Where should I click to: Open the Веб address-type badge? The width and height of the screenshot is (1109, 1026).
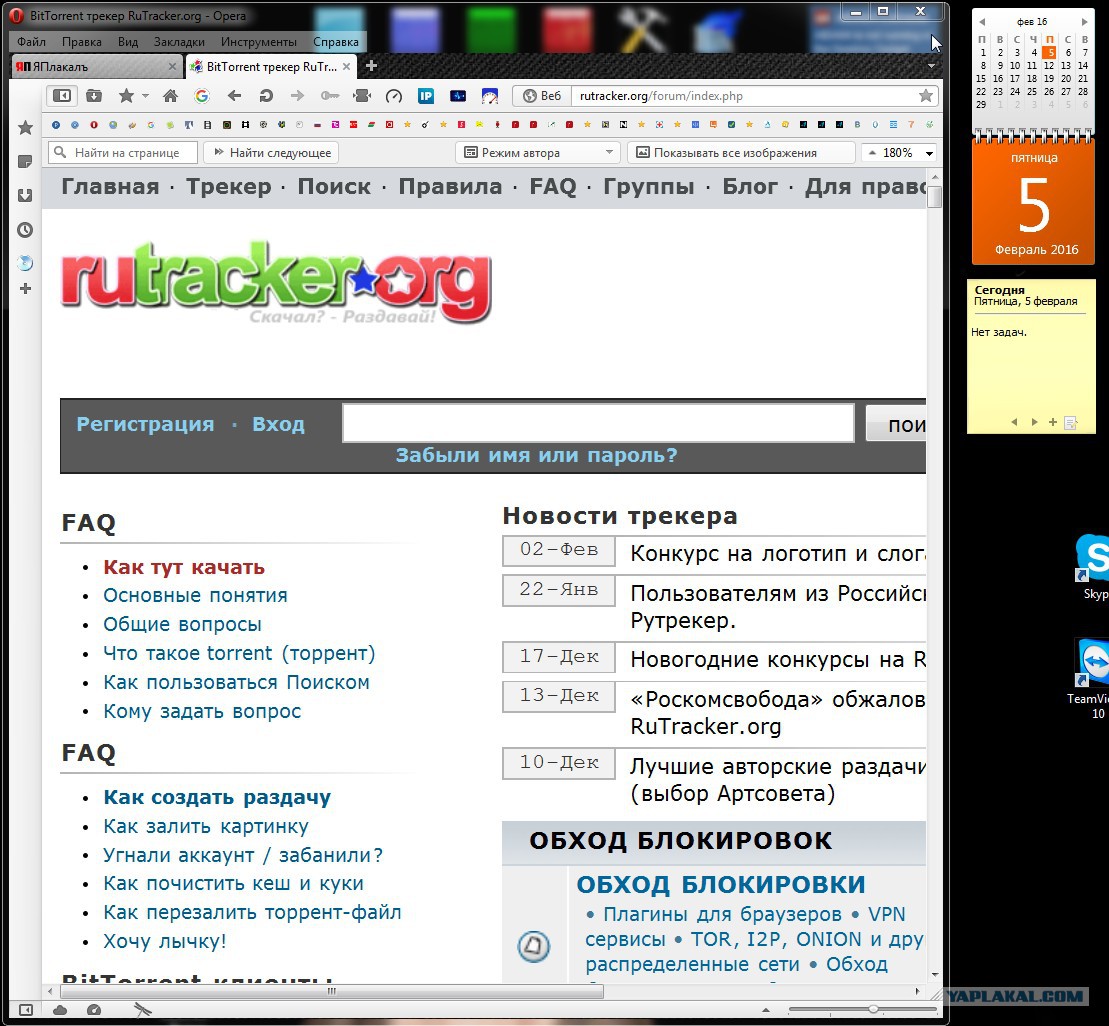coord(542,95)
